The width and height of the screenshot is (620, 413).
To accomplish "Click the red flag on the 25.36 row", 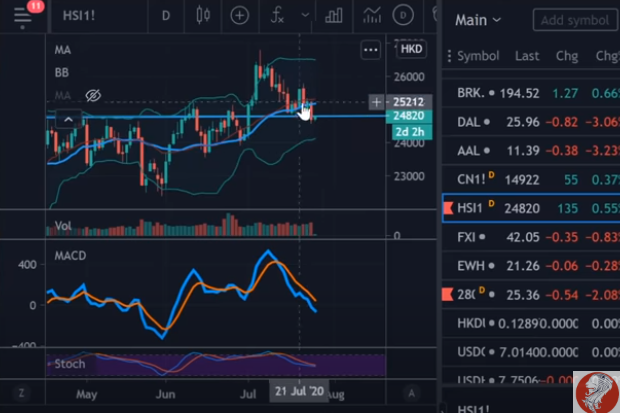I will (448, 294).
